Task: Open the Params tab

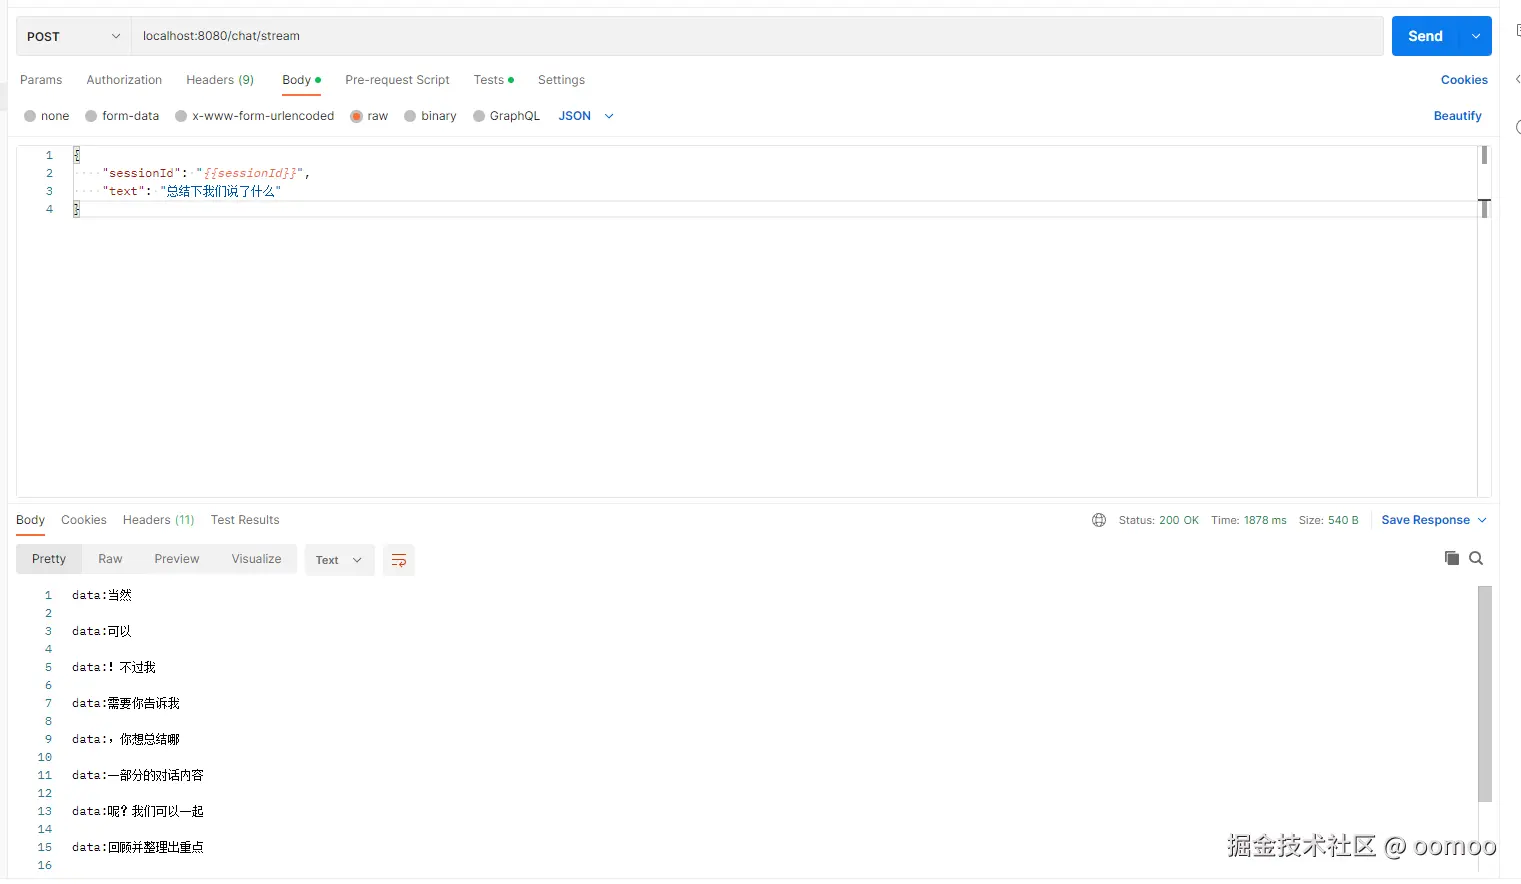Action: click(x=41, y=80)
